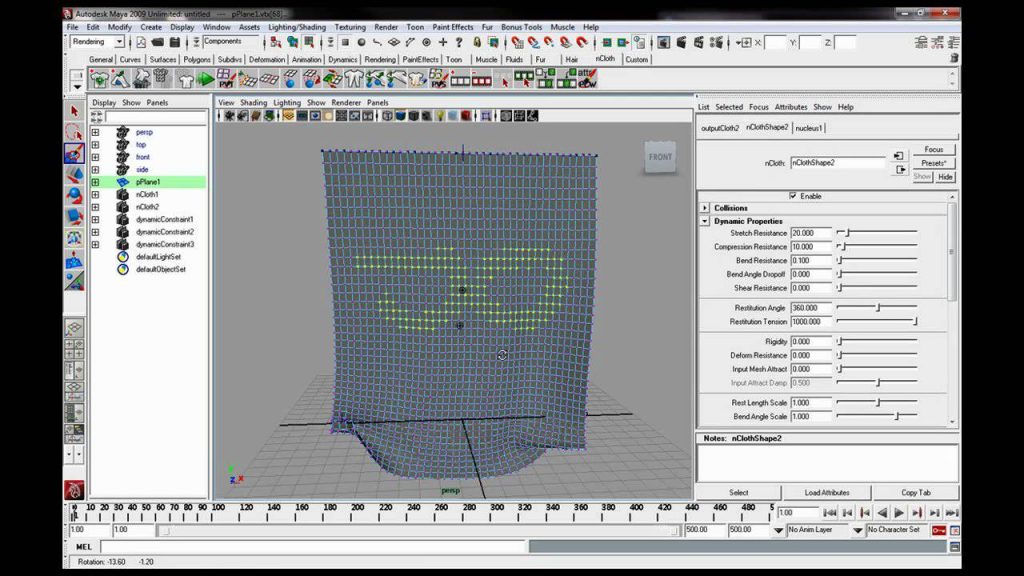Open the Rendering menu set dropdown
The image size is (1024, 576).
[x=119, y=42]
